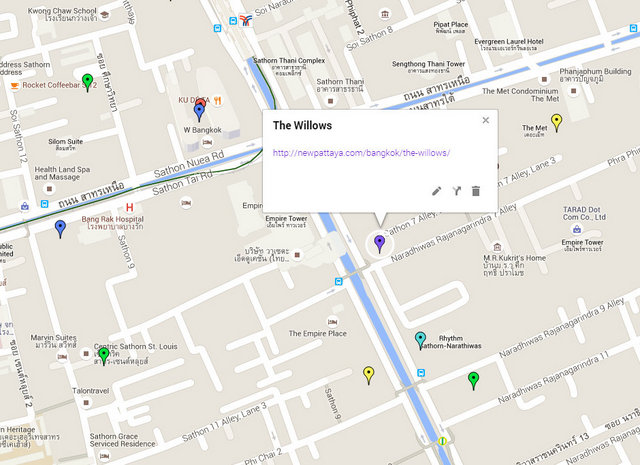Screen dimensions: 640x465
Task: Click the 'Empire Tower' label near the popup
Action: [286, 218]
